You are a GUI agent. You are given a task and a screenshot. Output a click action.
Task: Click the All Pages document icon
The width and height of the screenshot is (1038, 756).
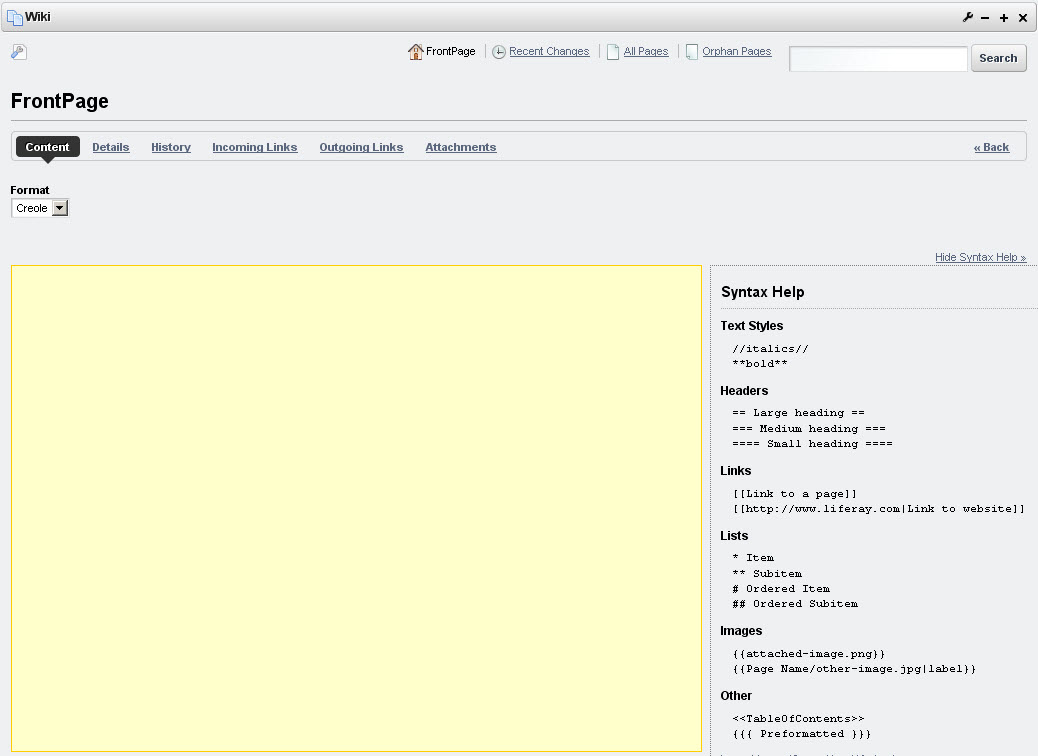pos(613,52)
